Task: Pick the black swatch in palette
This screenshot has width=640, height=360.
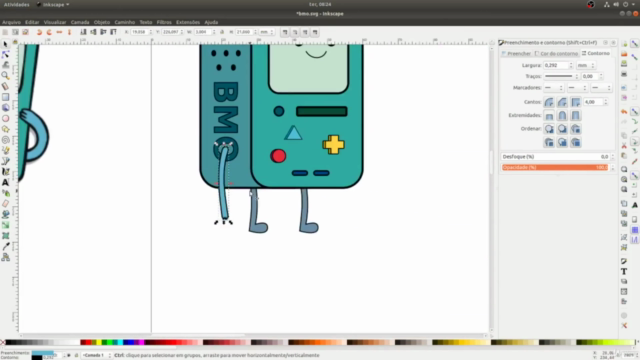Action: 8,342
